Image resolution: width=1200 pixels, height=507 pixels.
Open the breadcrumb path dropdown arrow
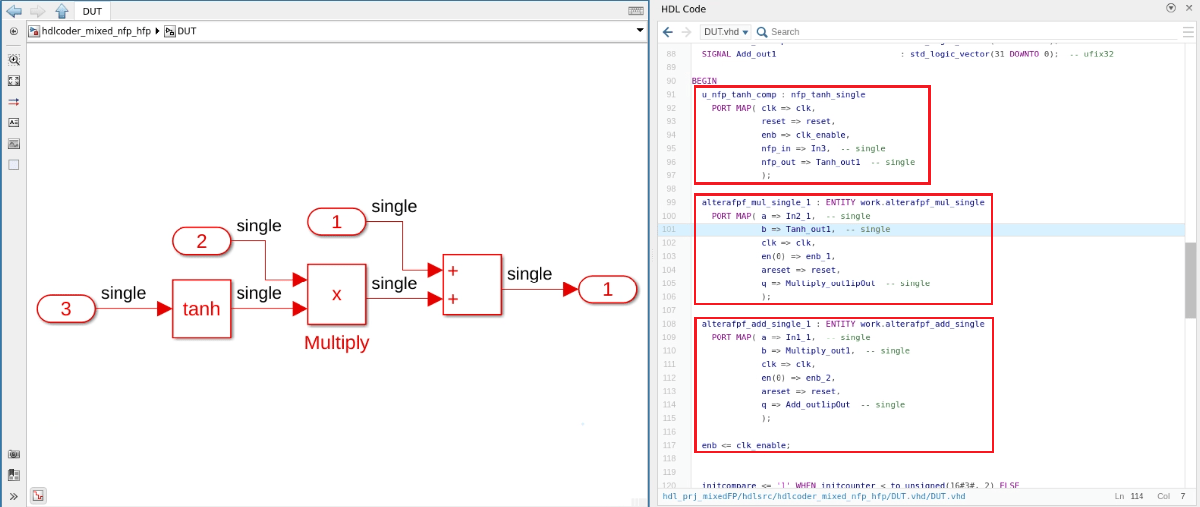point(640,31)
